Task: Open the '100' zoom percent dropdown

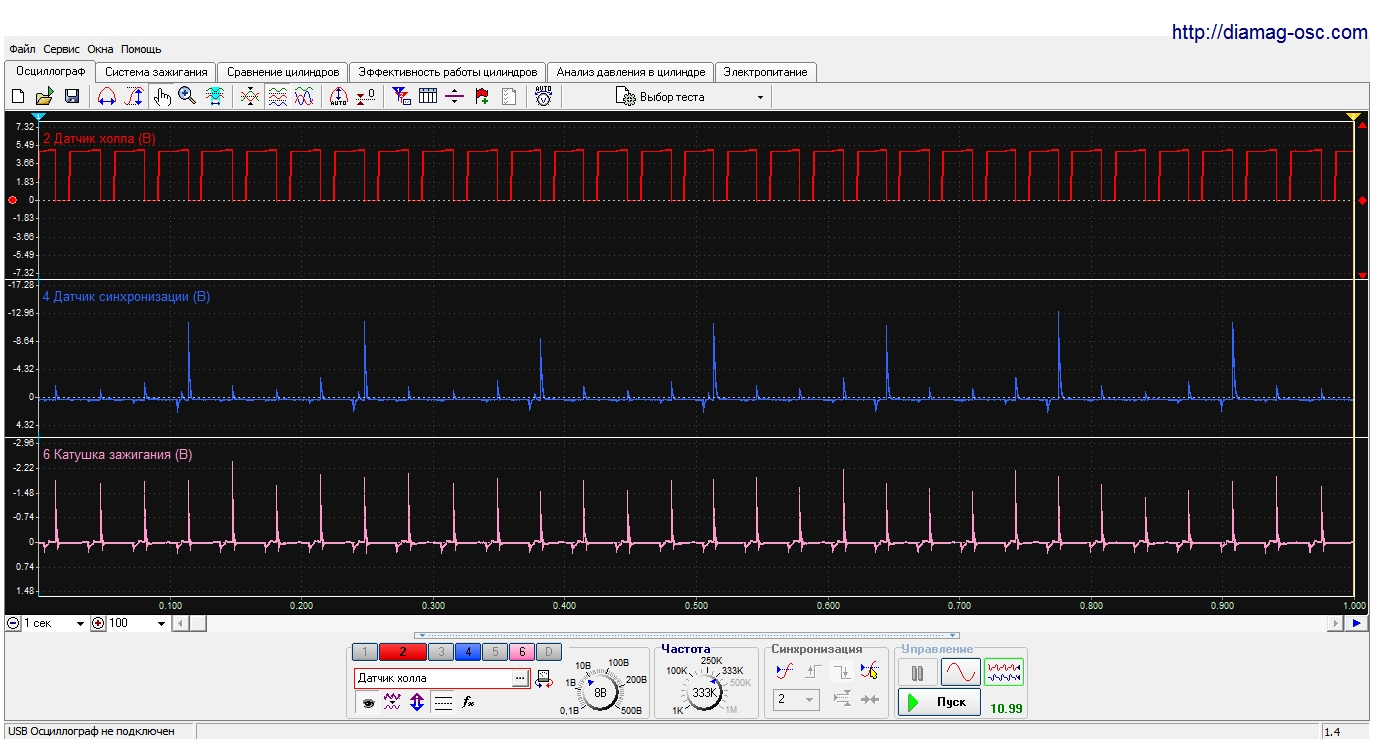Action: 136,623
